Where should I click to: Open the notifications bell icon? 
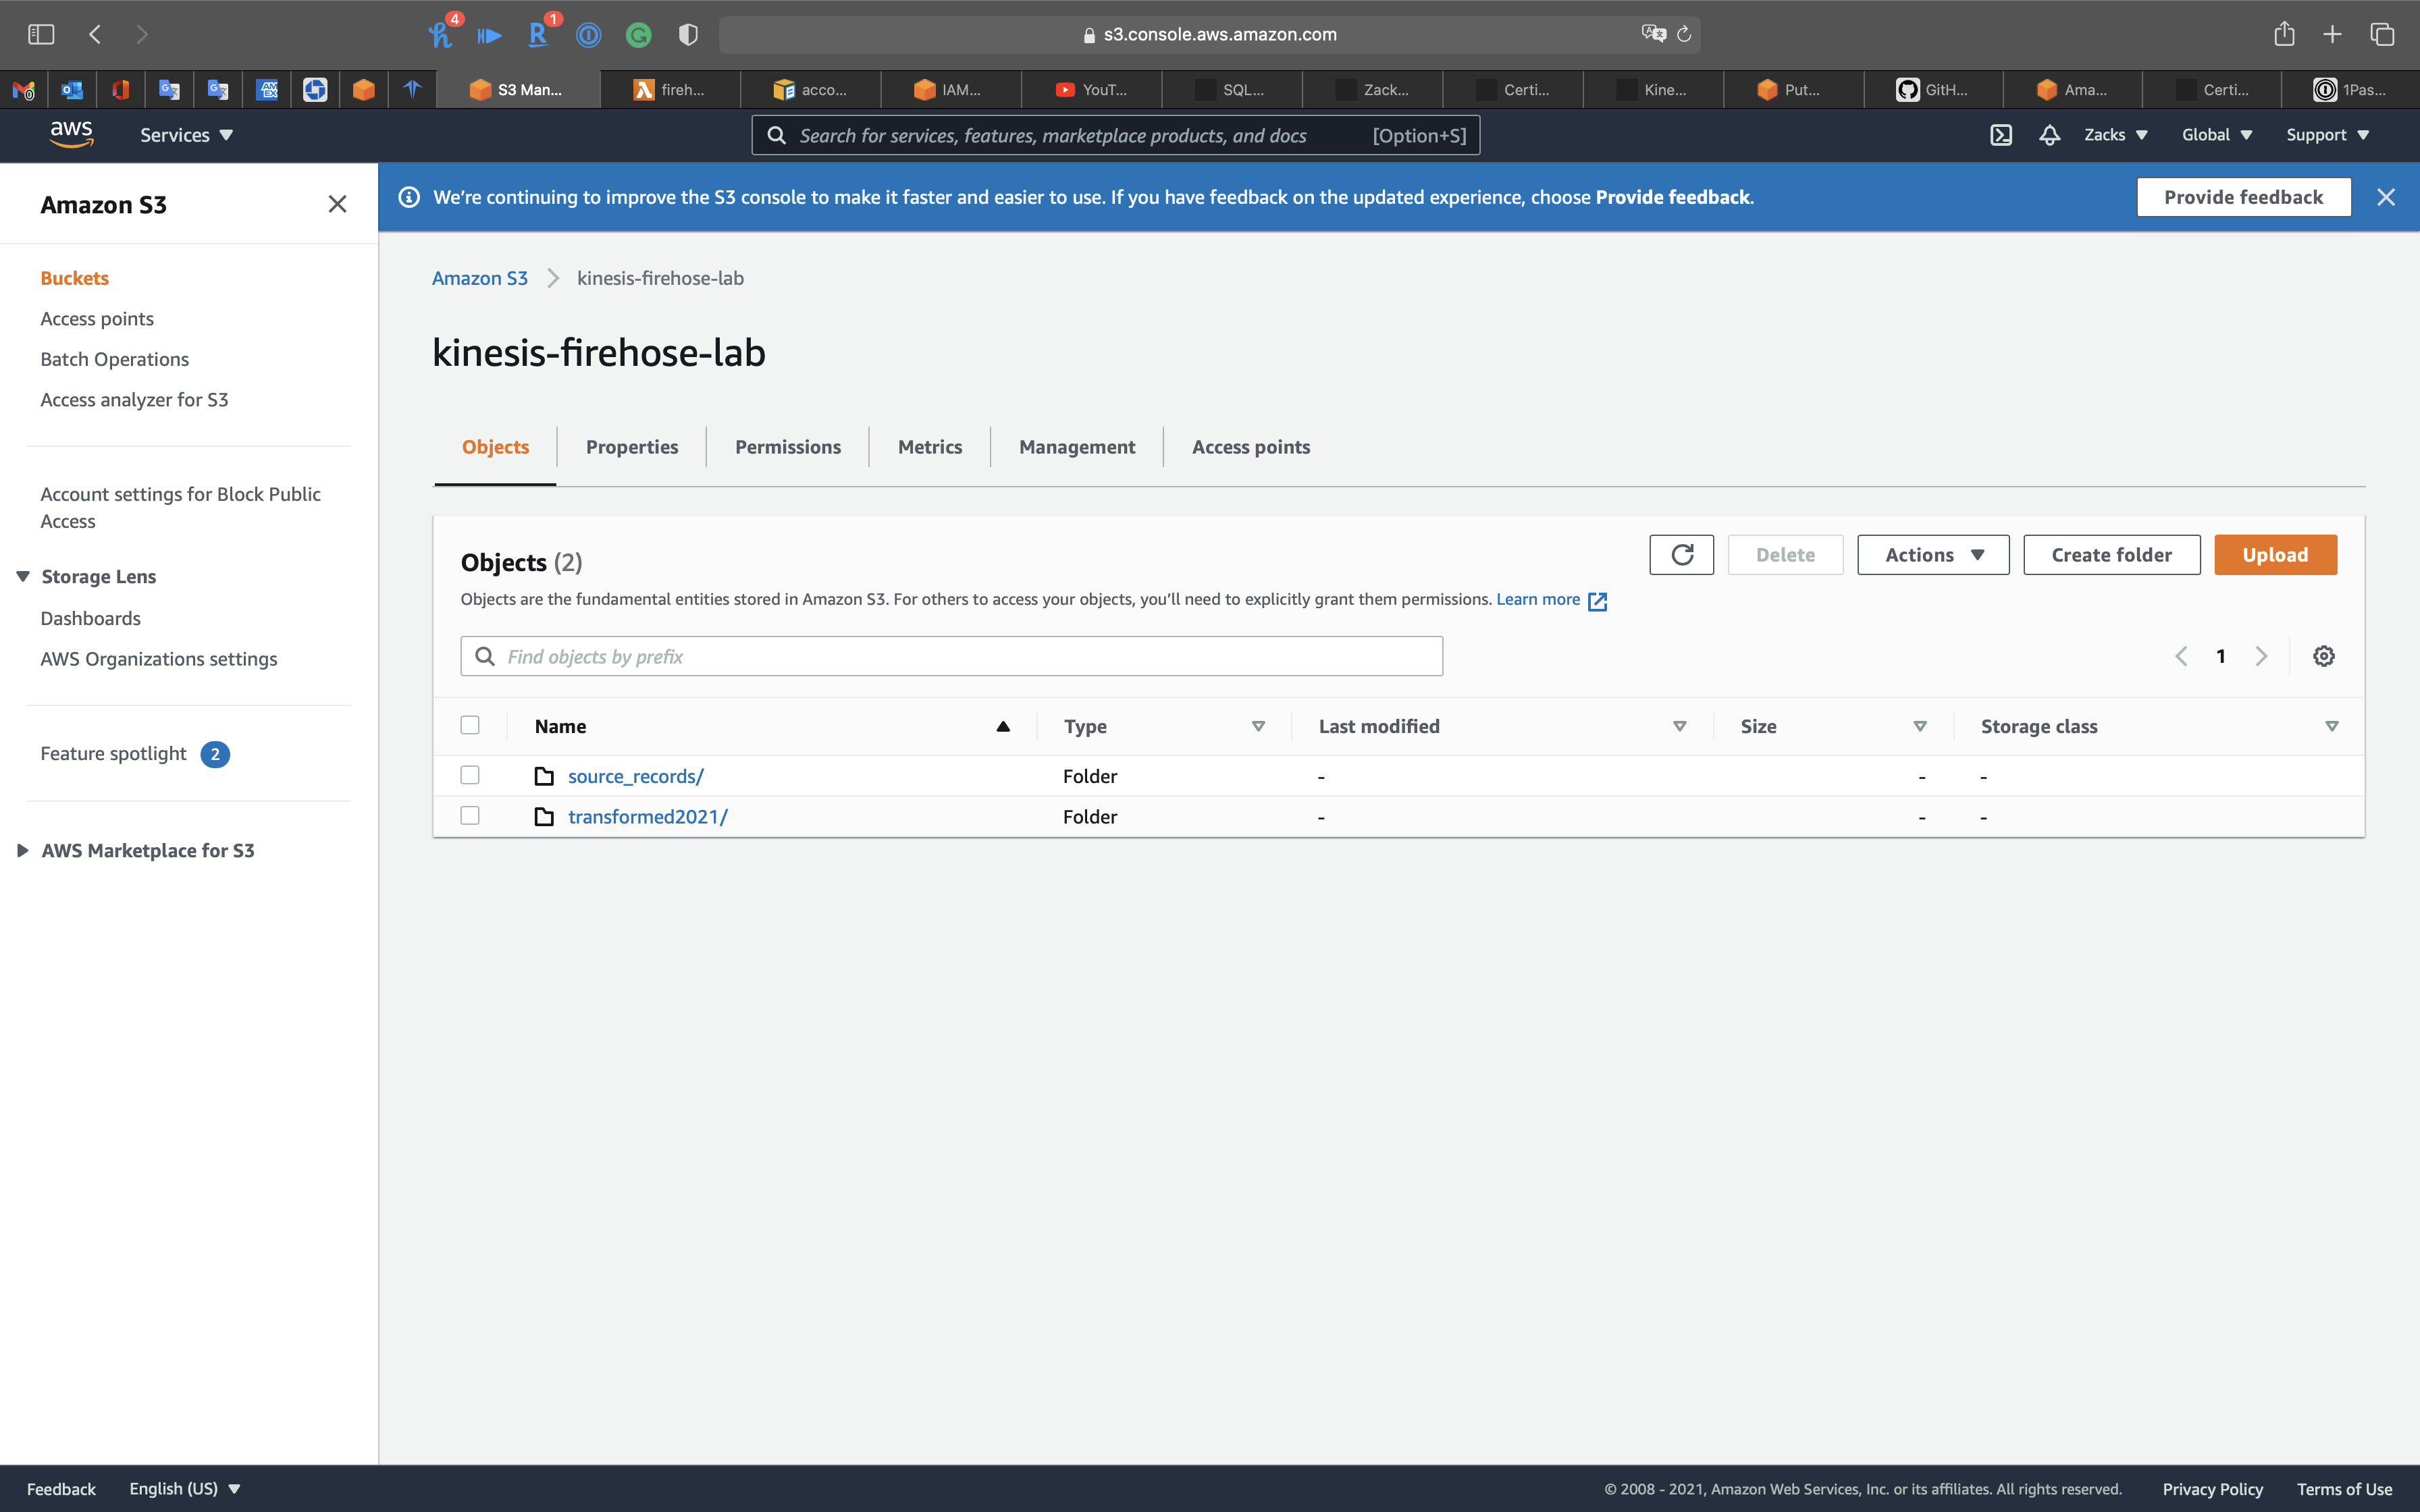[2049, 135]
